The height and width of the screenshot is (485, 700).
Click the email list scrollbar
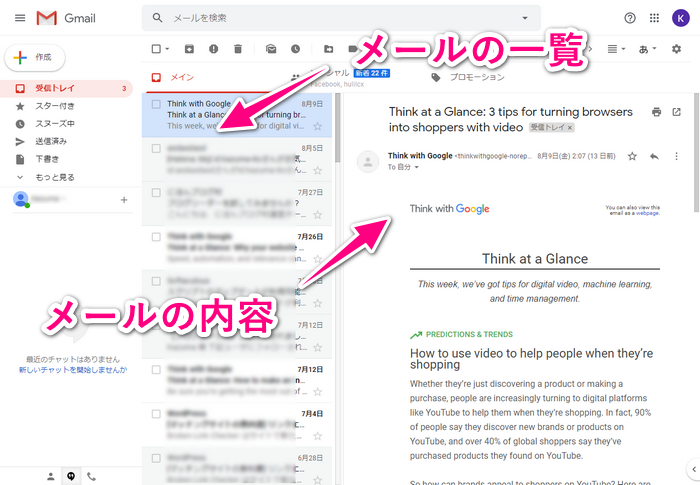click(338, 127)
